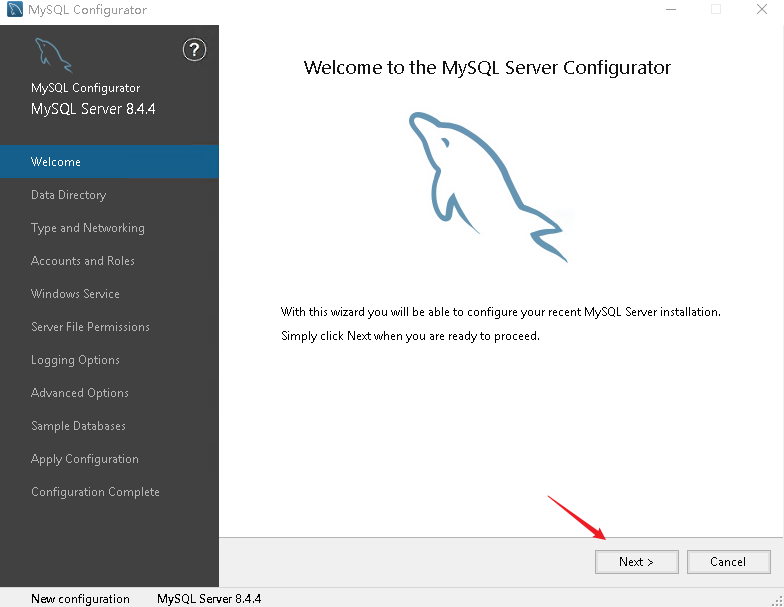Go to Apply Configuration step
Screen dimensions: 784x607
(110, 458)
